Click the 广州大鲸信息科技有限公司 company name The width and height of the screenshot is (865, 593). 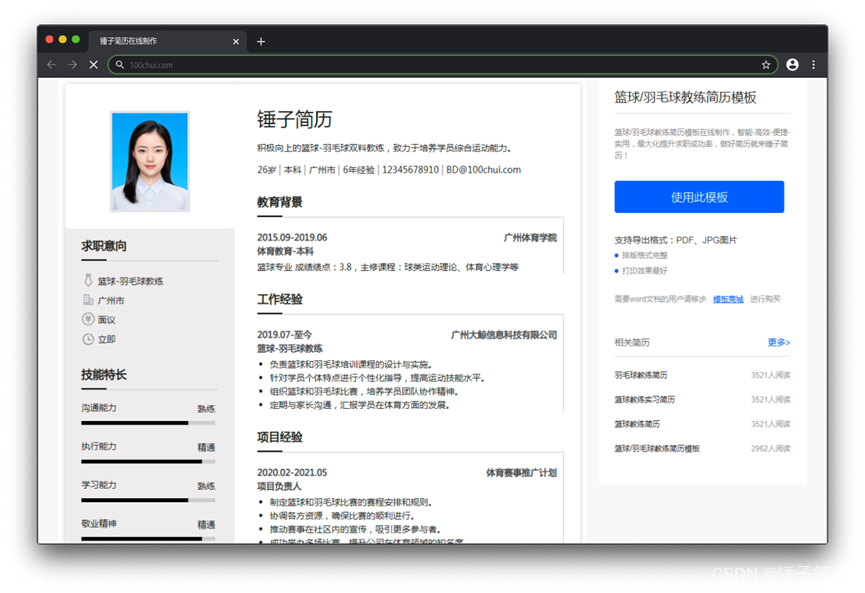(504, 335)
